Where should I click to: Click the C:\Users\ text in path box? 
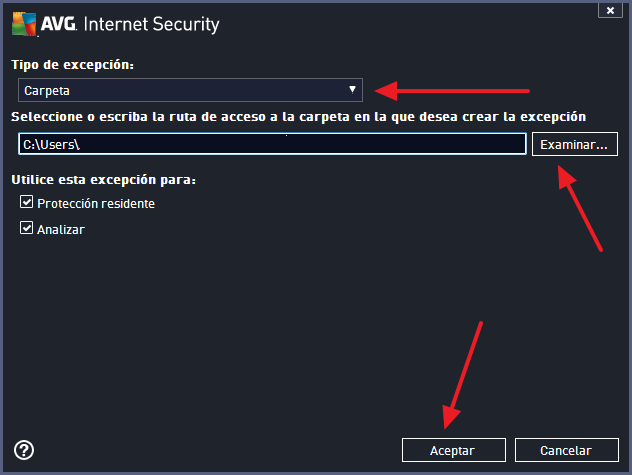51,145
